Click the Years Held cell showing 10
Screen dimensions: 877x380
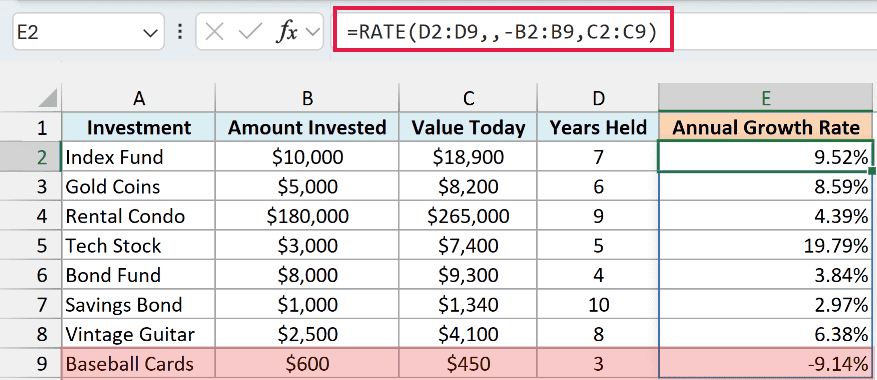pos(598,305)
